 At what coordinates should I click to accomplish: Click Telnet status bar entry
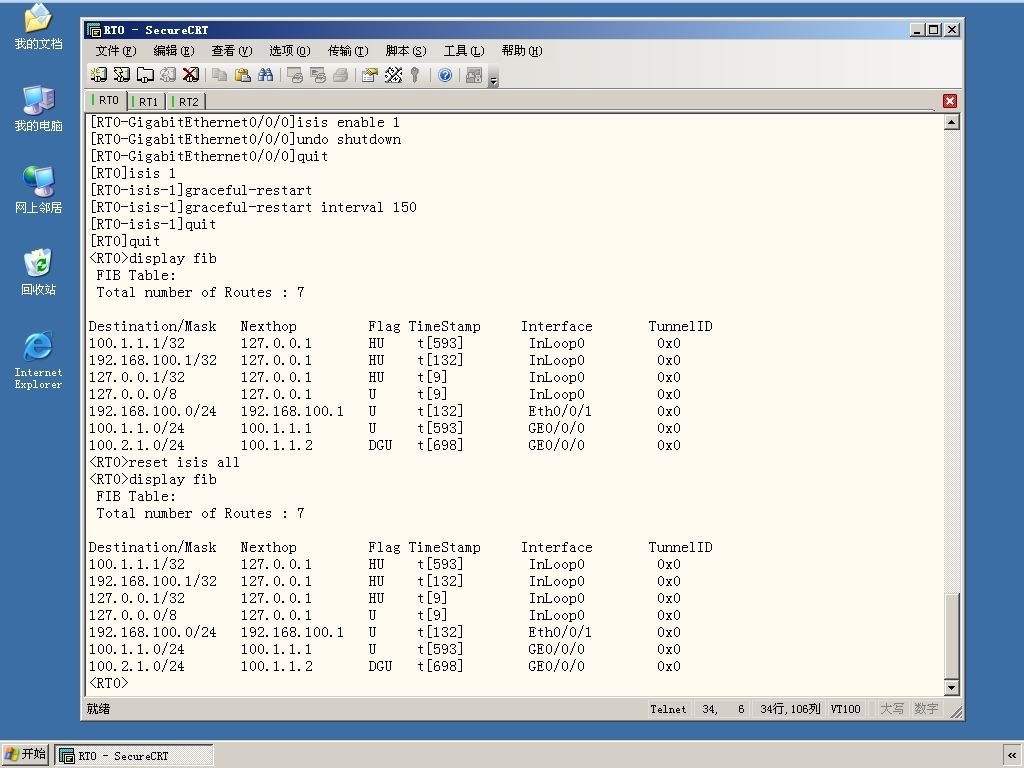tap(668, 709)
